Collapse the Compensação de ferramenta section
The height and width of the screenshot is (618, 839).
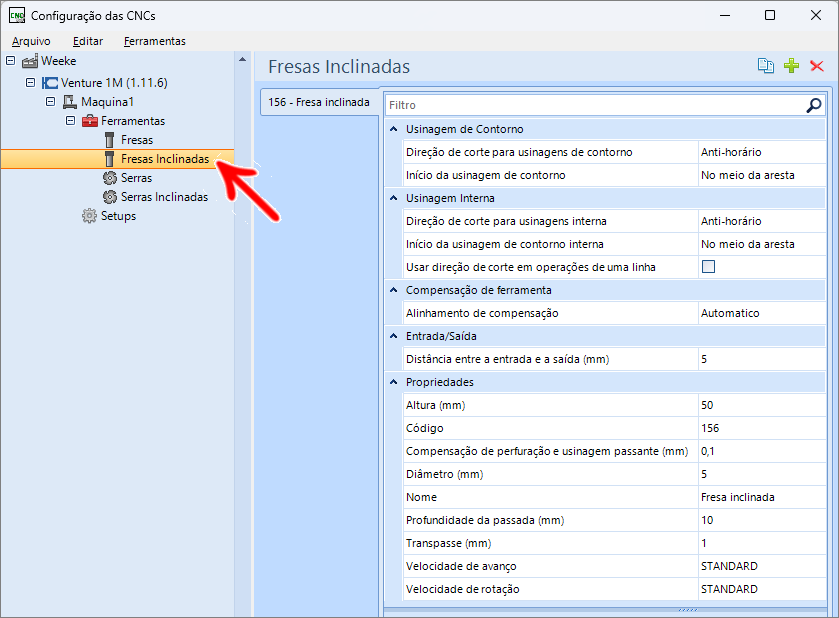click(394, 290)
